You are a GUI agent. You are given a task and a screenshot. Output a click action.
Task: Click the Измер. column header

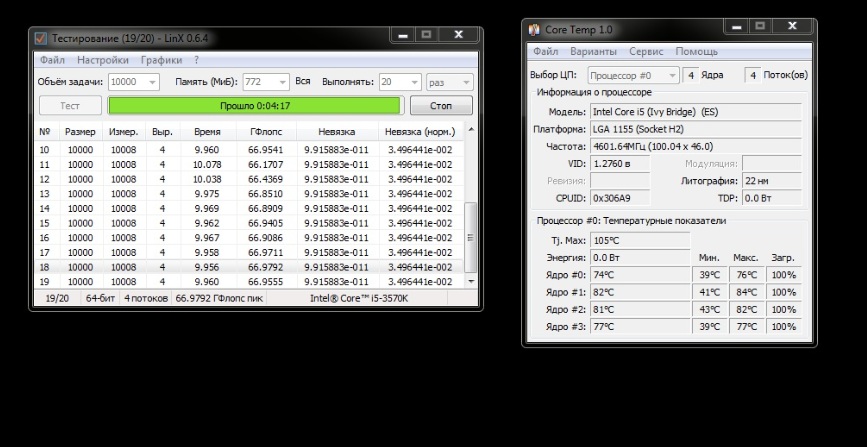(x=124, y=132)
